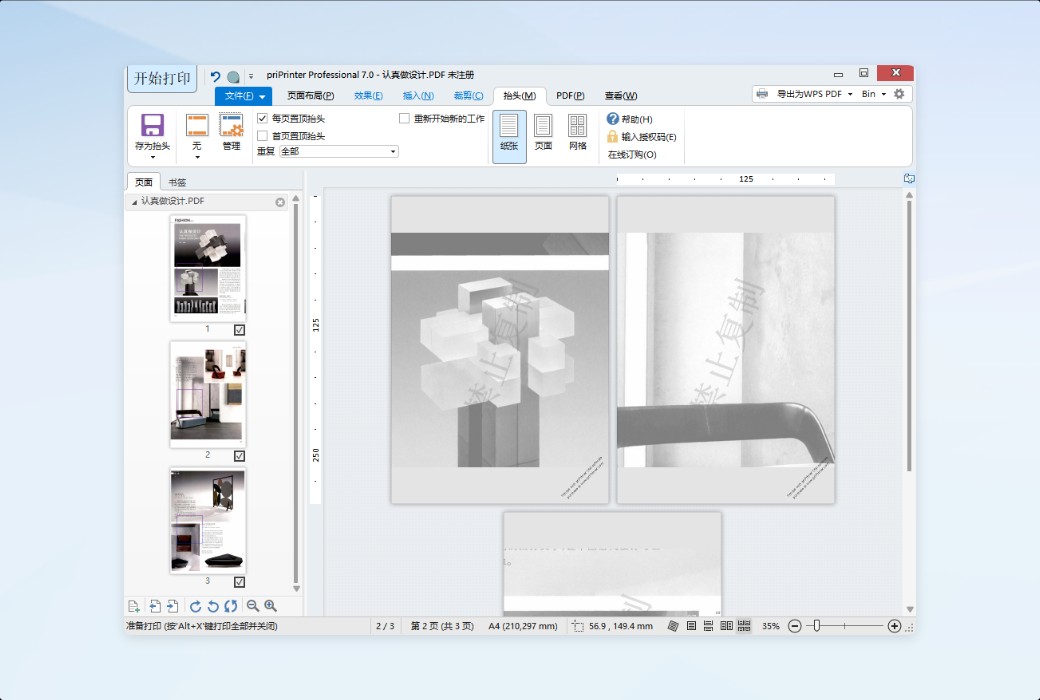Image resolution: width=1040 pixels, height=700 pixels.
Task: Select the 抬头(M) ribbon tab
Action: [519, 96]
